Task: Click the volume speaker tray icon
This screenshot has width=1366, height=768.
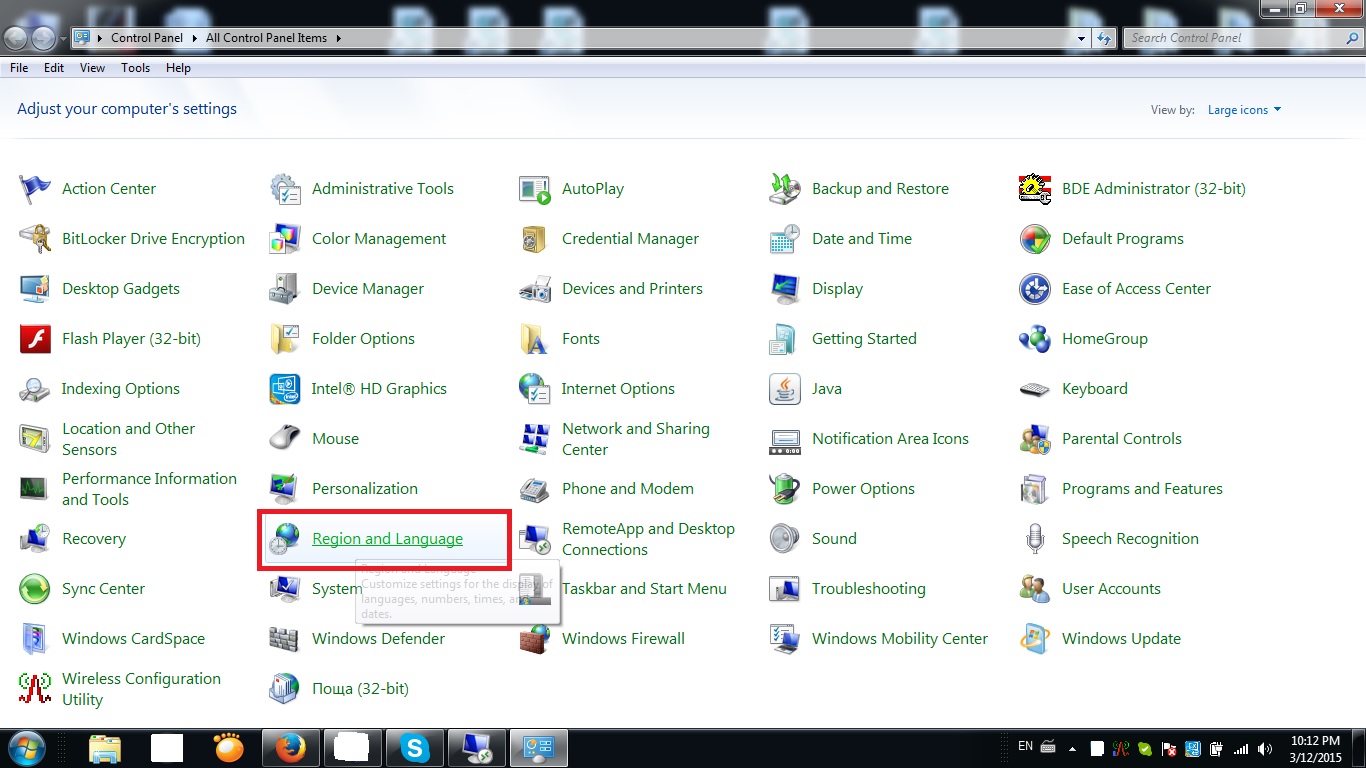Action: tap(1266, 748)
